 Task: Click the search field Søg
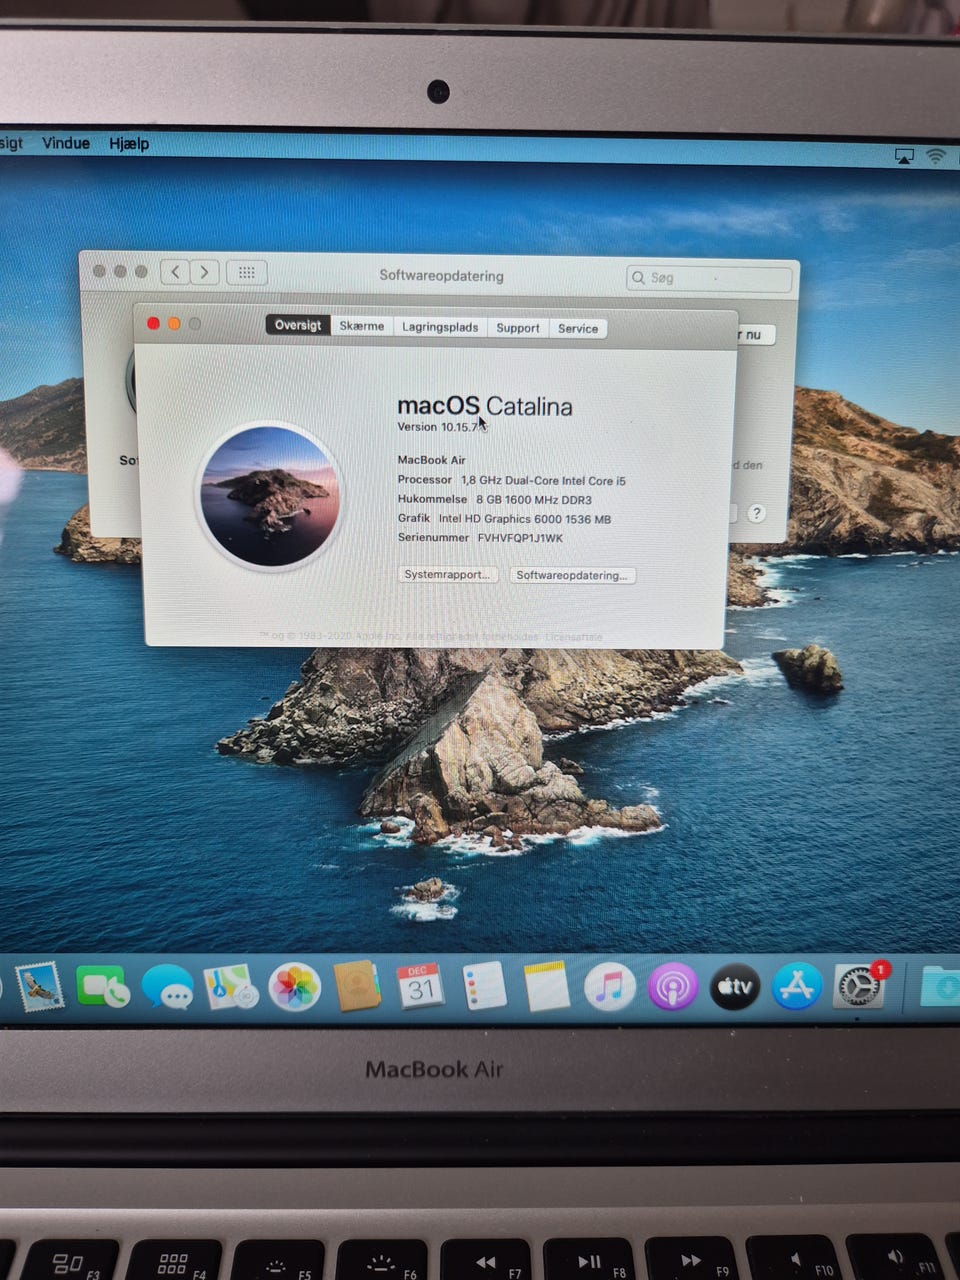(x=709, y=278)
